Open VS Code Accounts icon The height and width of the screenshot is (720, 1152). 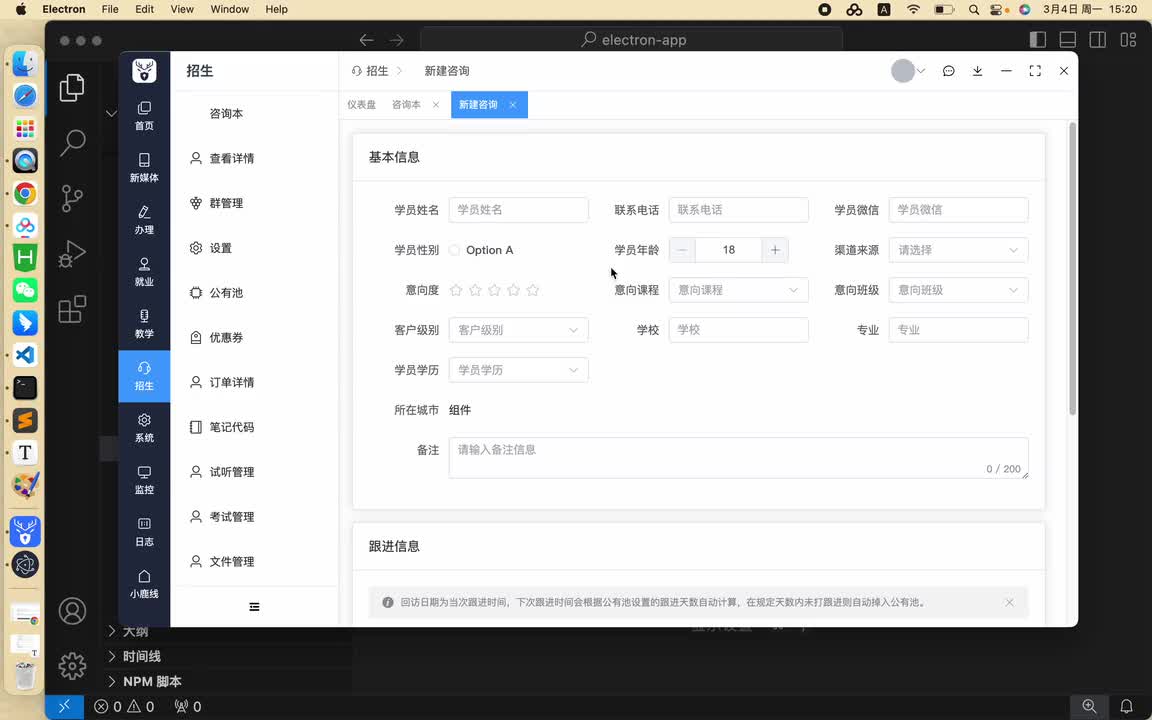72,611
